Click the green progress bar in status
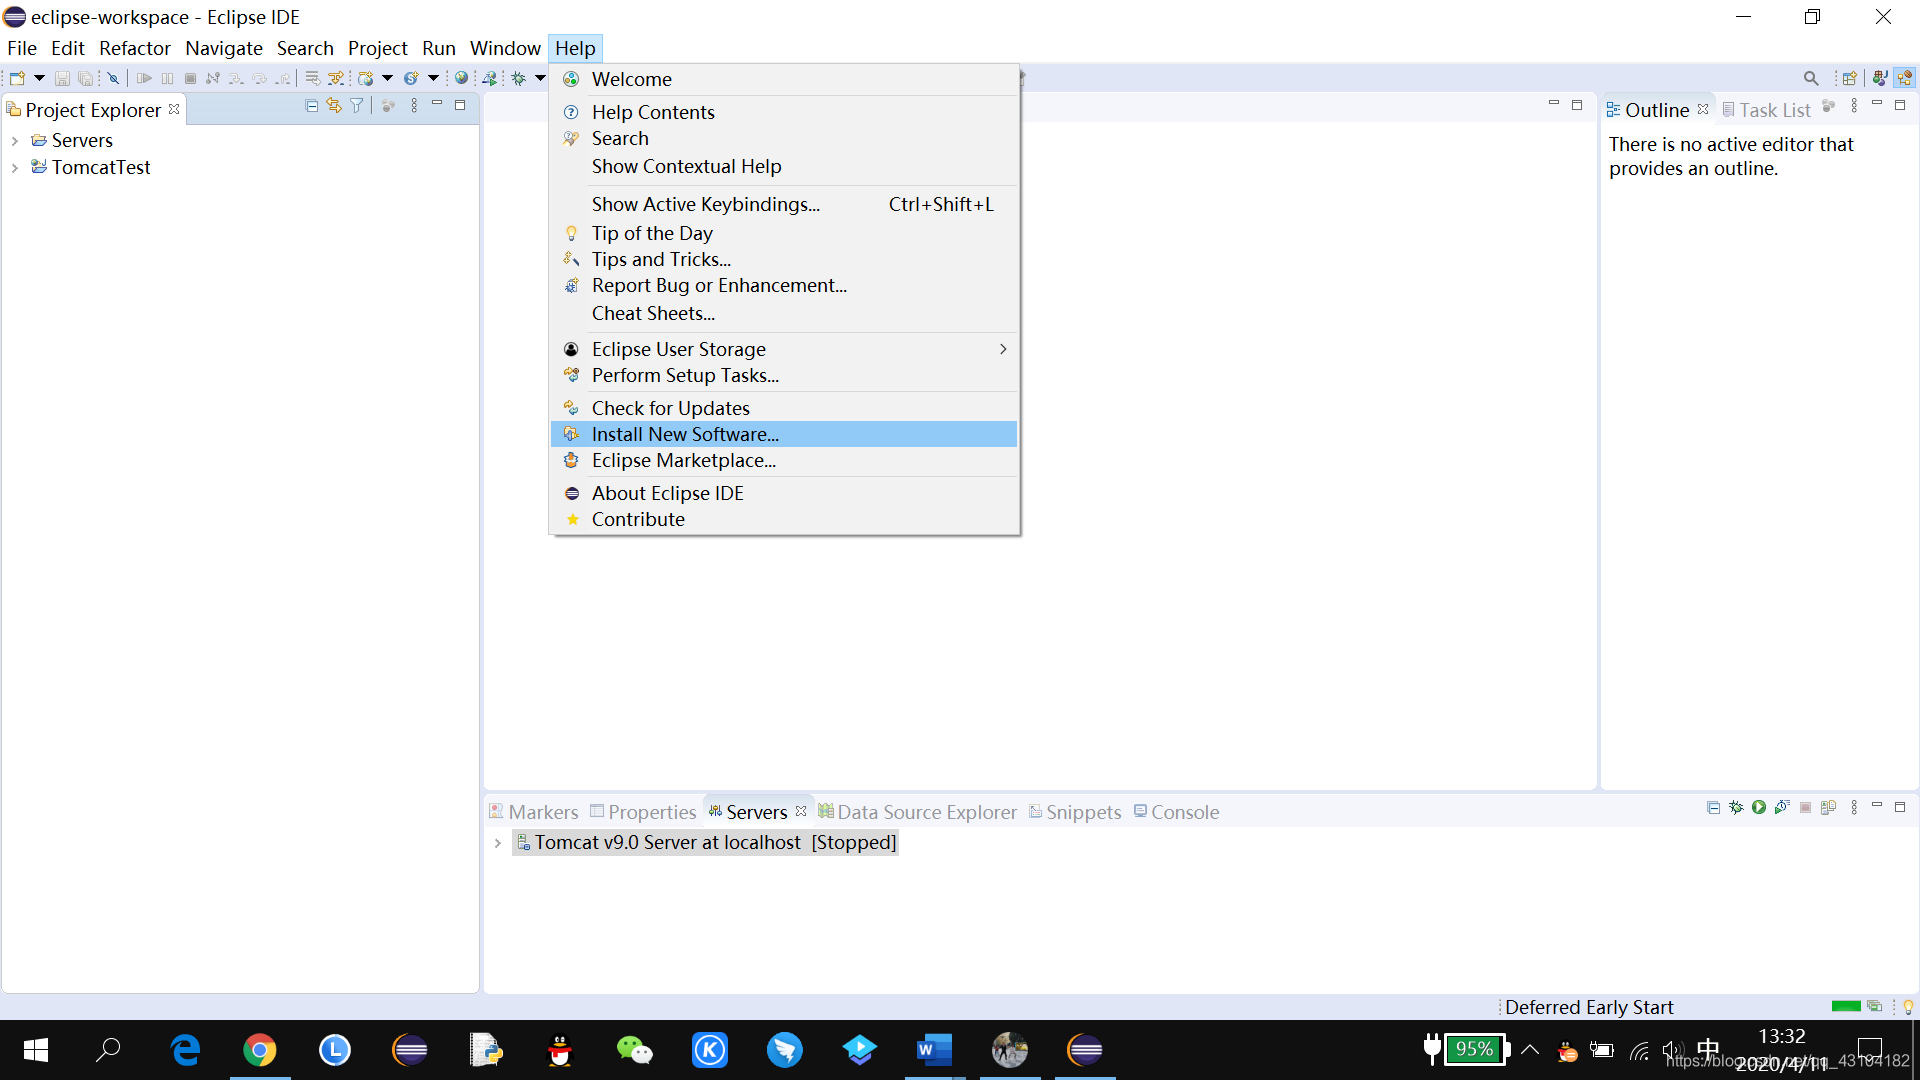Image resolution: width=1920 pixels, height=1080 pixels. (x=1846, y=1006)
